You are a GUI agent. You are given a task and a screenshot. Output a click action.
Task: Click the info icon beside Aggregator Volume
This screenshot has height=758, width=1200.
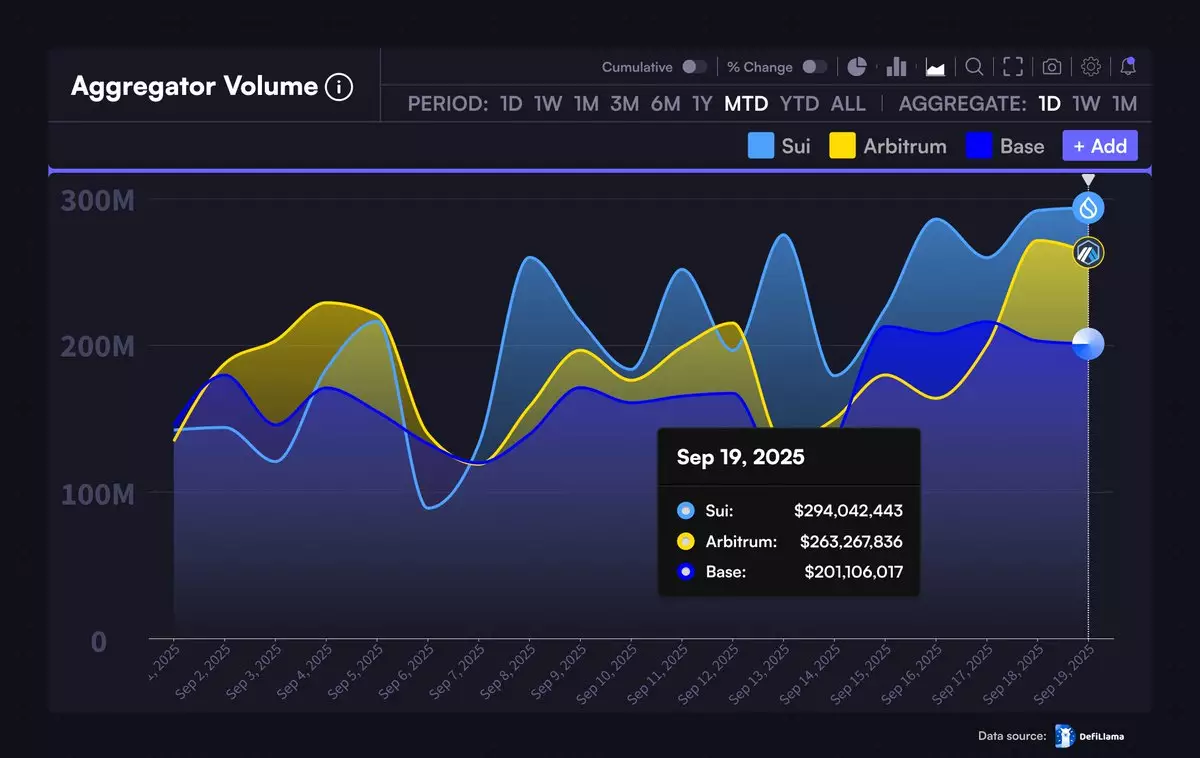click(339, 87)
